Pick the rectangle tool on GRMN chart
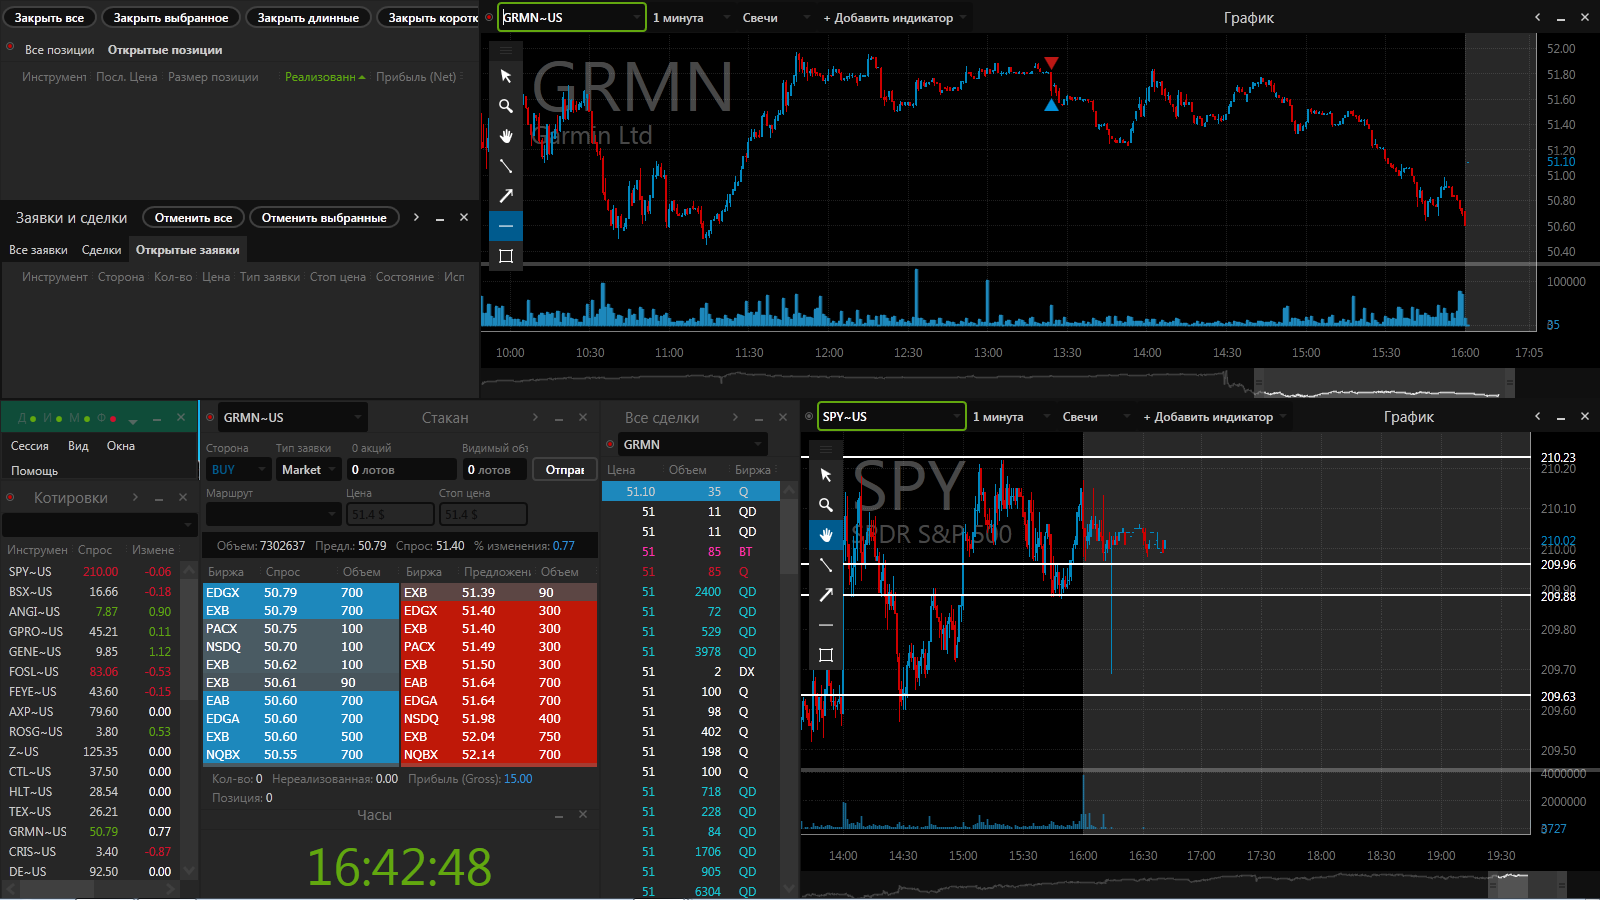Viewport: 1600px width, 900px height. [x=506, y=256]
